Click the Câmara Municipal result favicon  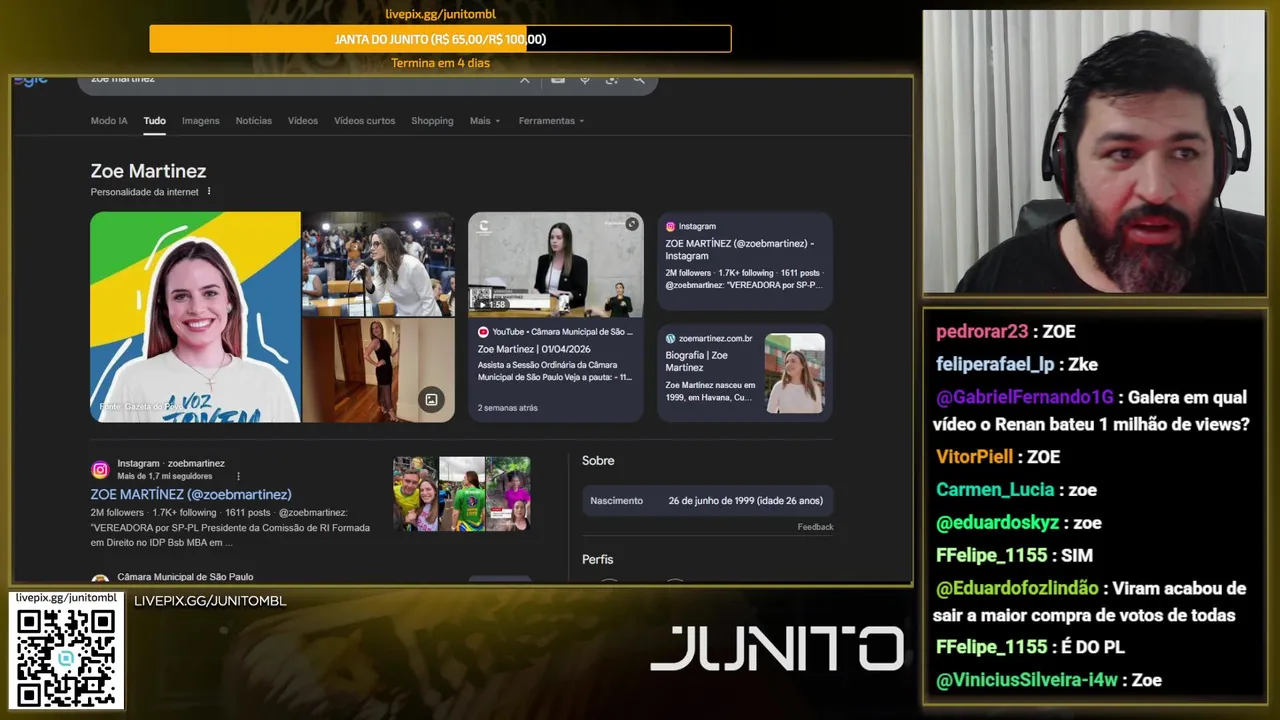(100, 580)
